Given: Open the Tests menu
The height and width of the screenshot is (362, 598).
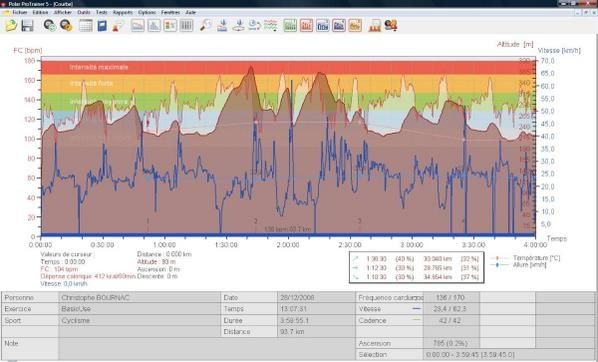Looking at the screenshot, I should pyautogui.click(x=101, y=12).
